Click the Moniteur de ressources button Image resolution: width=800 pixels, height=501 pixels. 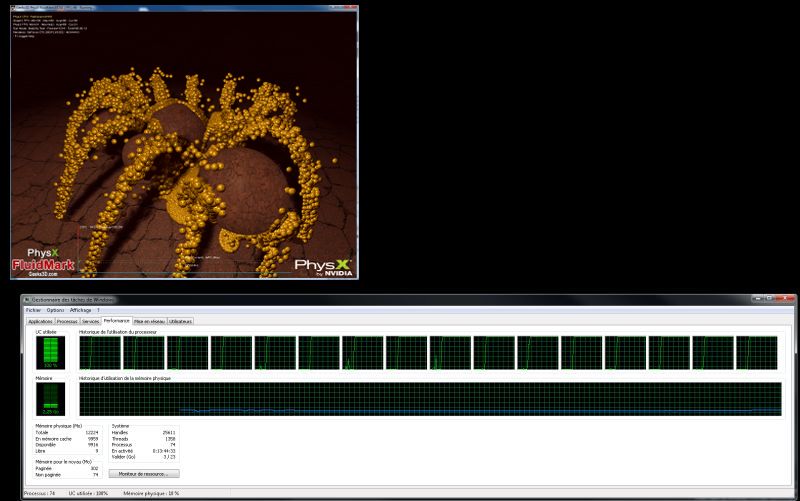(x=144, y=474)
